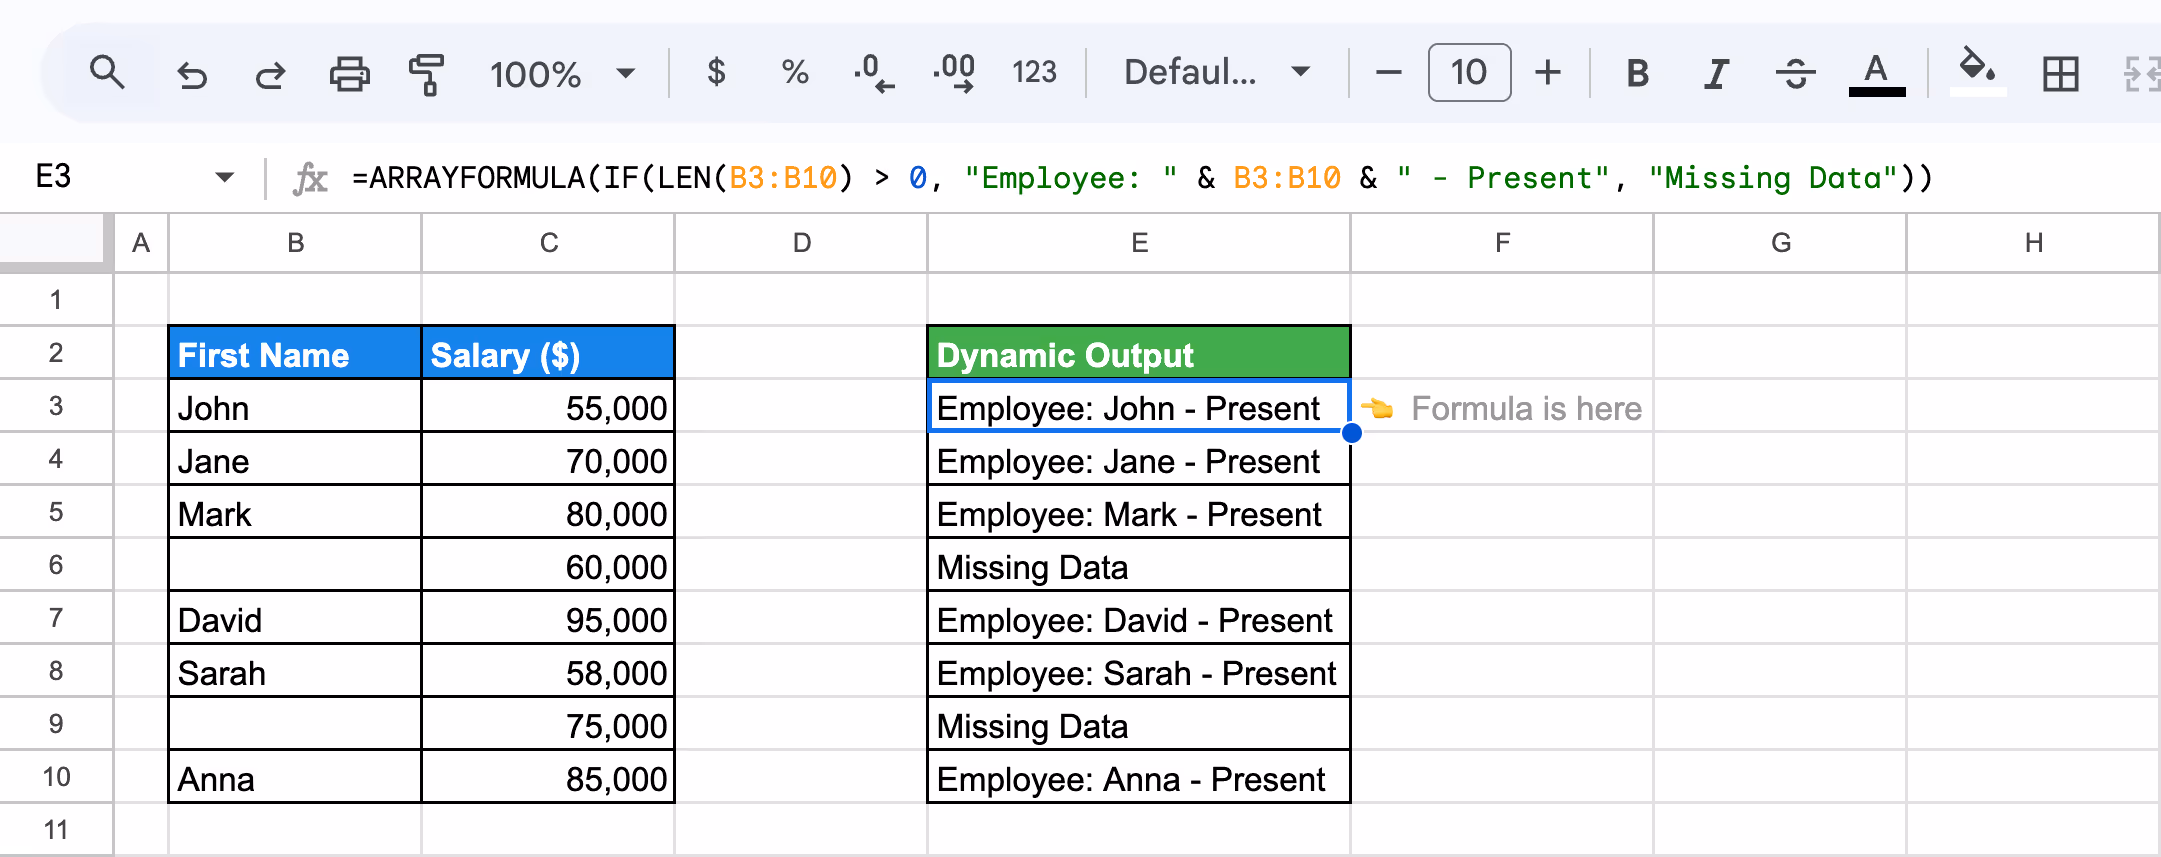2161x857 pixels.
Task: Select cell Employee: Jane - Present
Action: (x=1139, y=459)
